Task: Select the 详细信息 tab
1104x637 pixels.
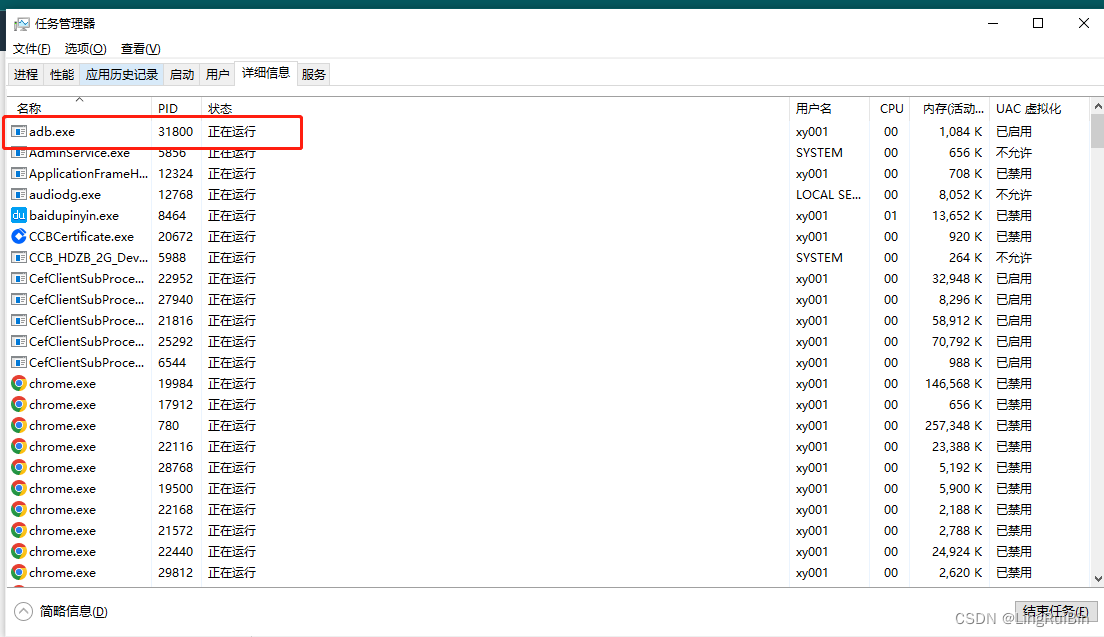Action: coord(265,73)
